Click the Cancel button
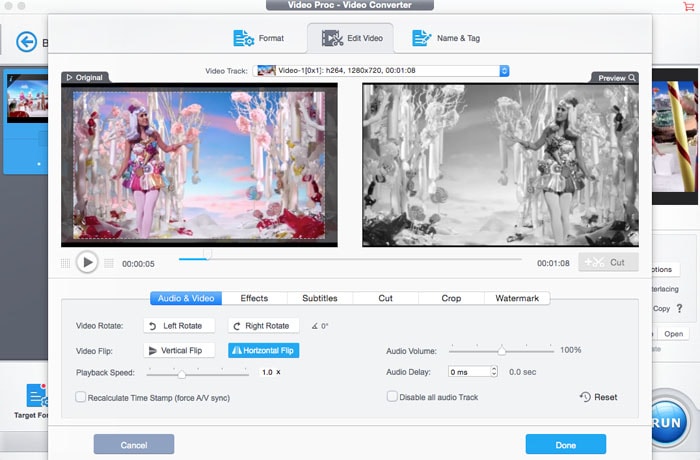This screenshot has height=460, width=700. click(x=134, y=445)
